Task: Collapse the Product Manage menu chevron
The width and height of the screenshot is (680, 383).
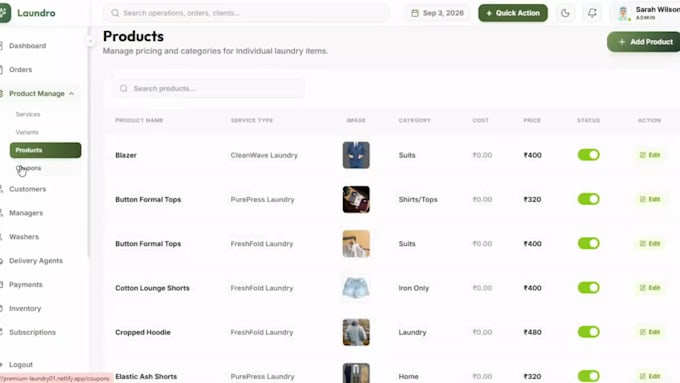Action: tap(72, 93)
